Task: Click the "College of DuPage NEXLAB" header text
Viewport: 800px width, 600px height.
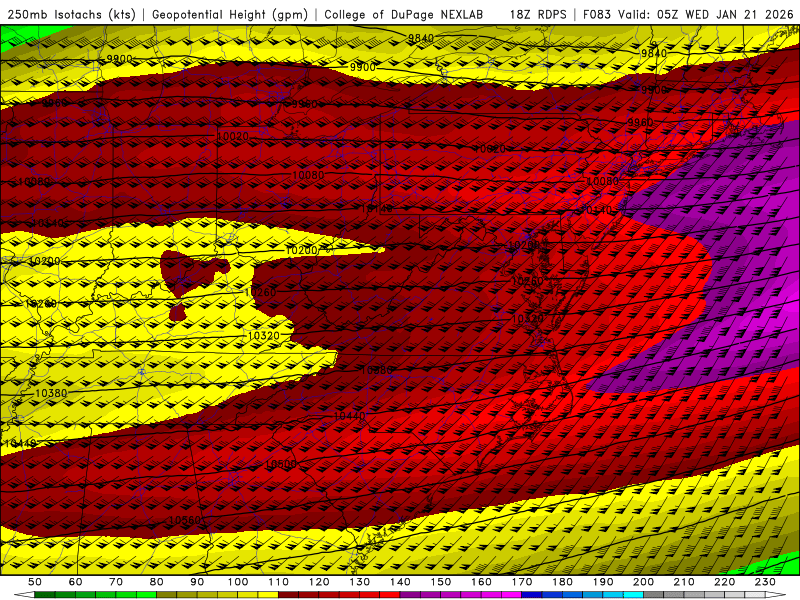Action: point(404,14)
